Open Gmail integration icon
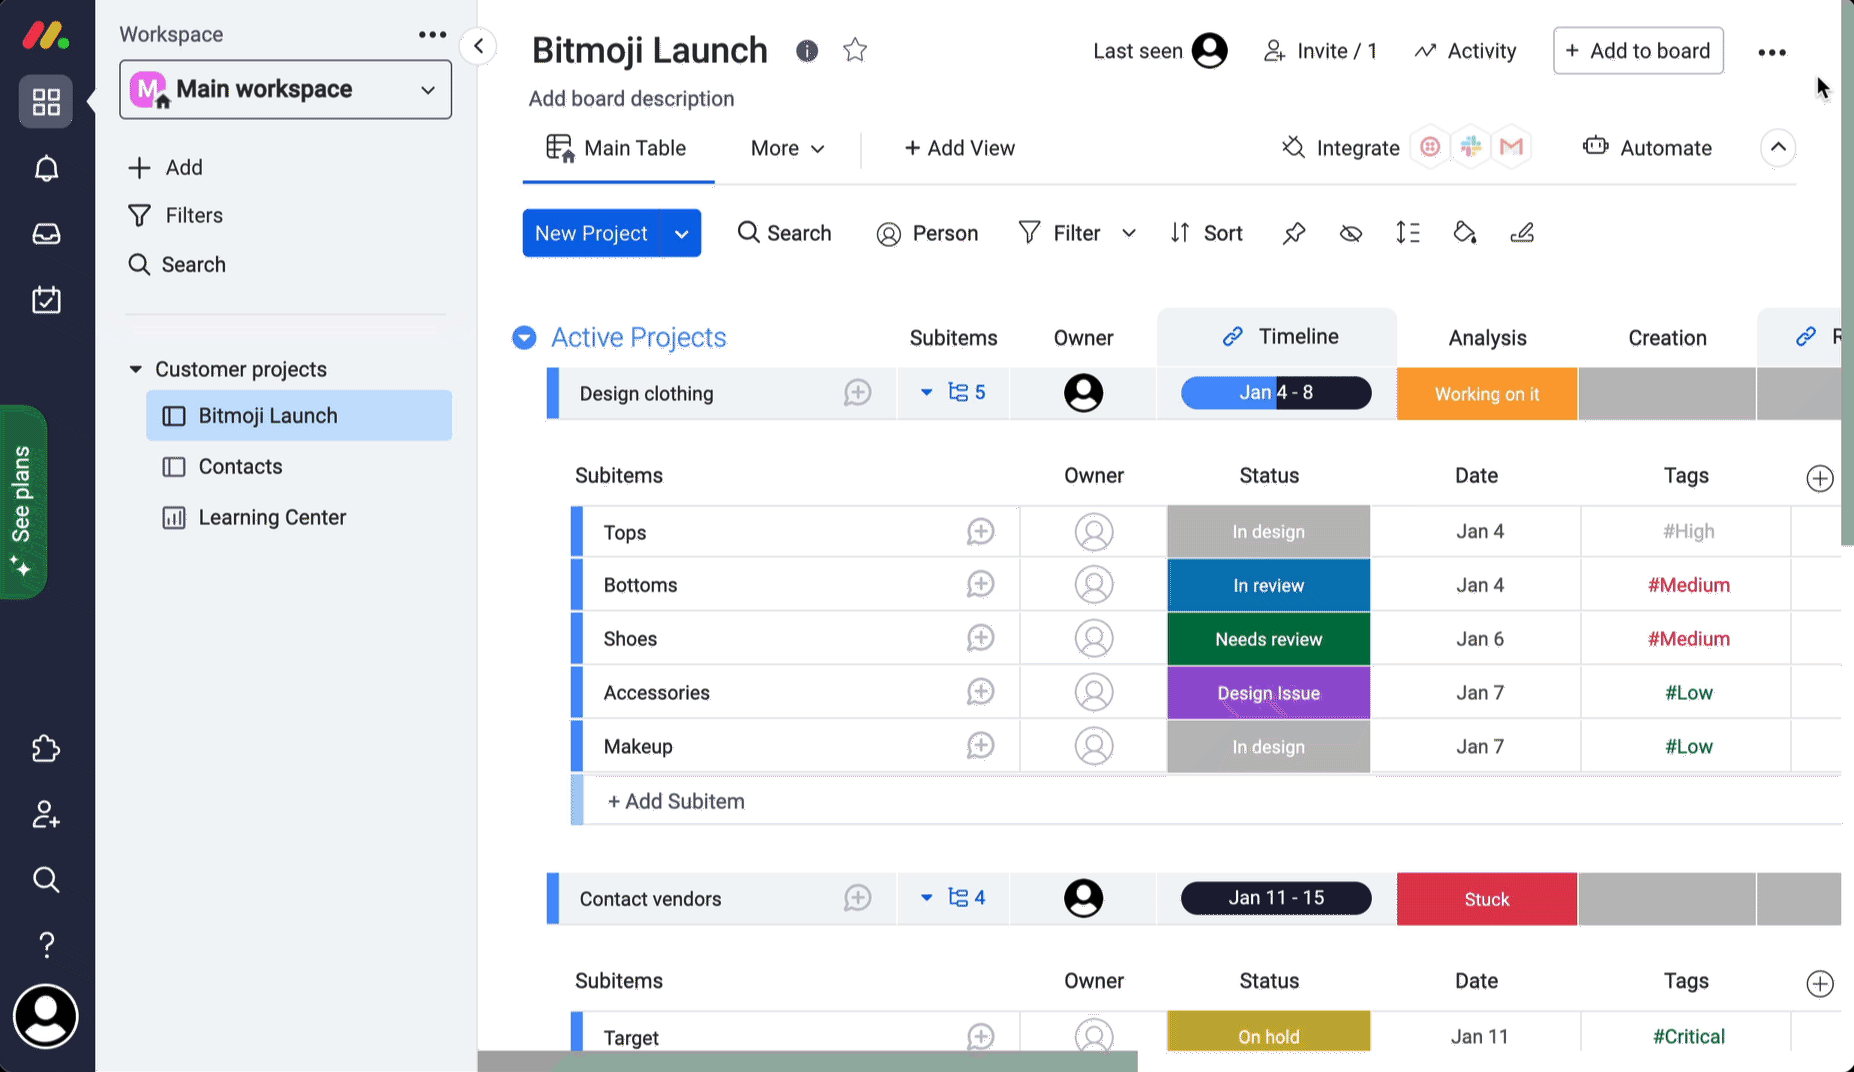This screenshot has width=1854, height=1072. point(1511,147)
